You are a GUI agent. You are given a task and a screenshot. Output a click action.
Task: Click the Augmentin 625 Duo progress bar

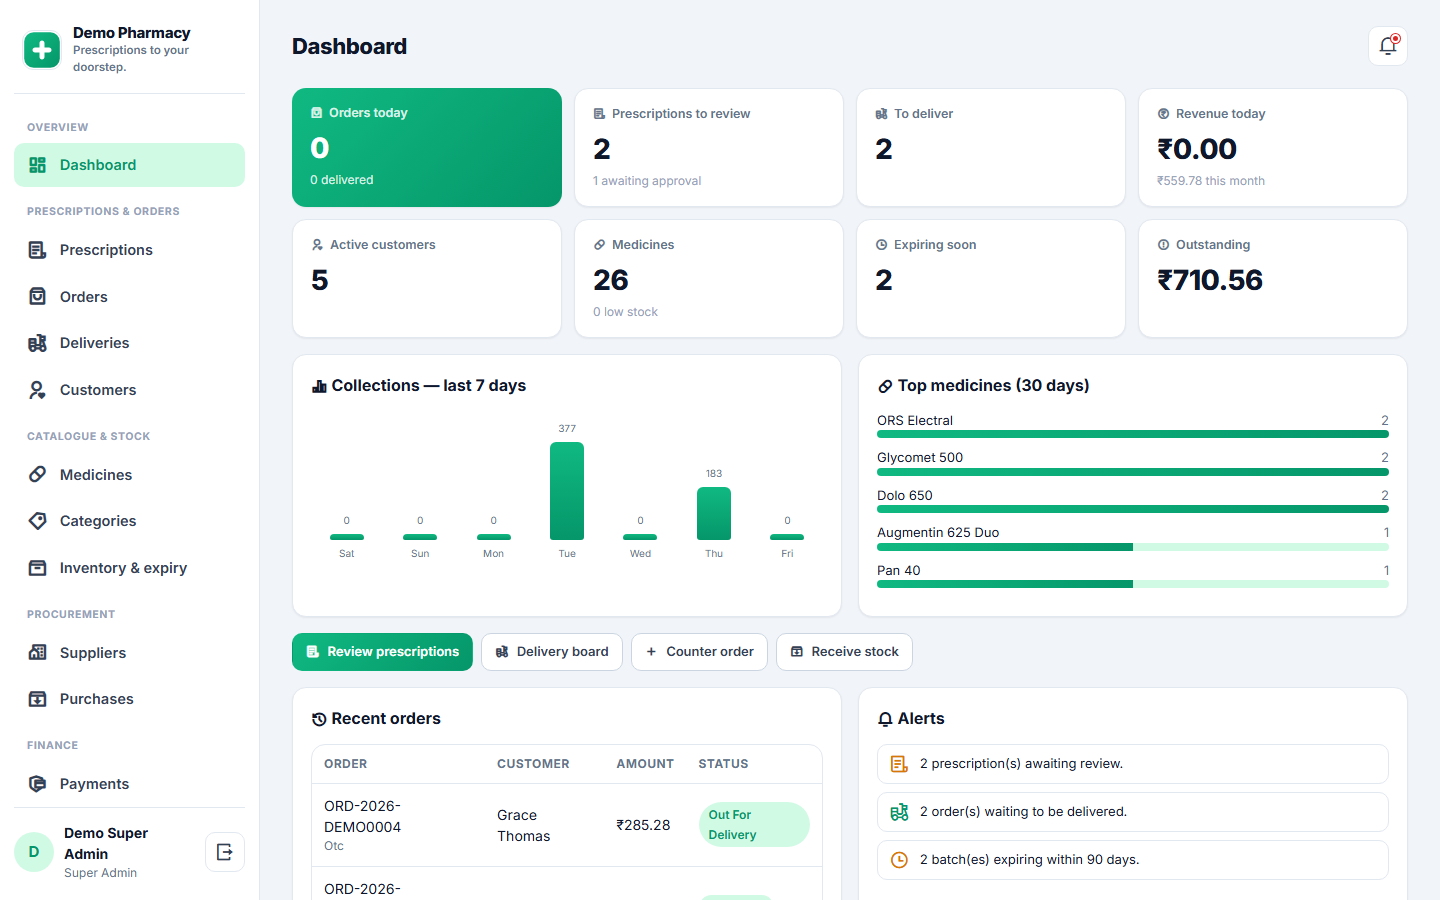coord(1133,547)
